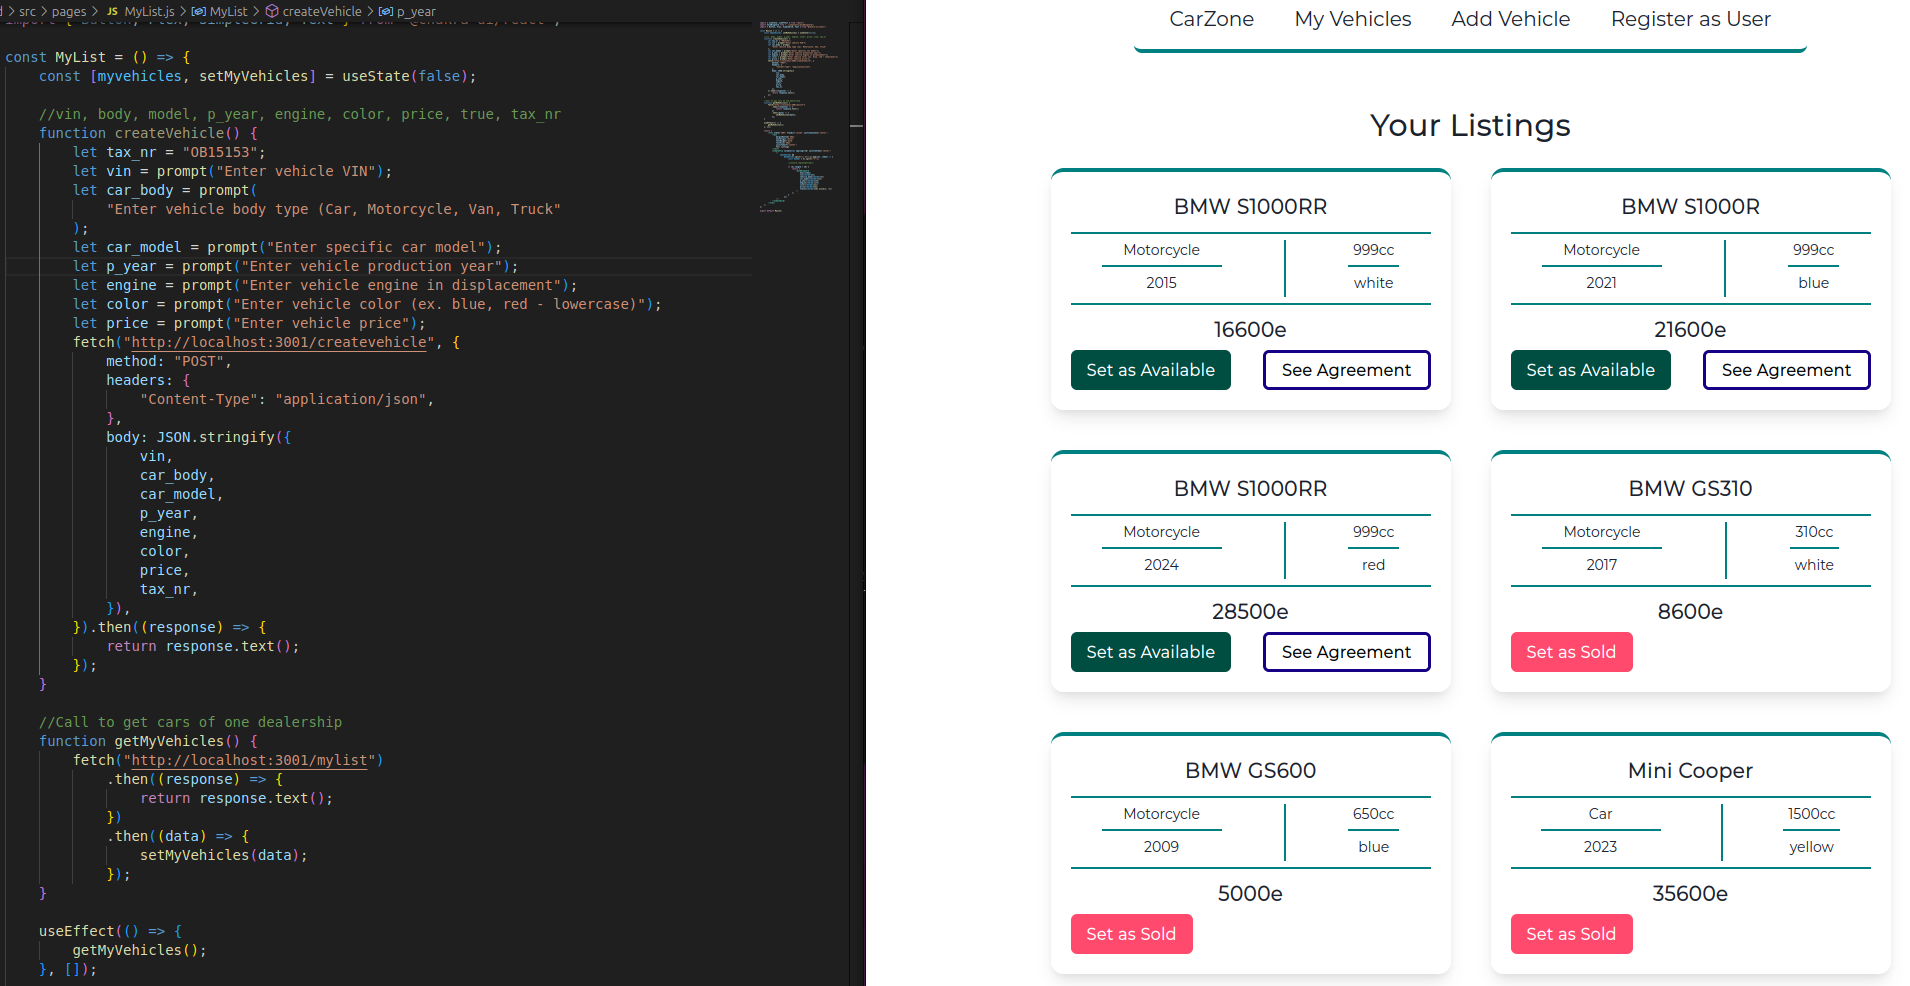View agreement for the red 2024 BMW S1000RR
This screenshot has height=986, width=1910.
[x=1346, y=652]
